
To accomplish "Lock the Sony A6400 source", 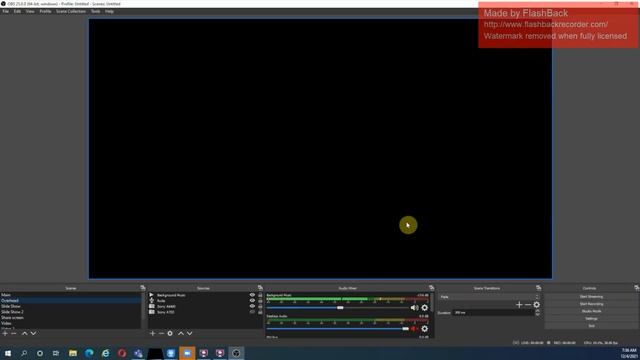I will pyautogui.click(x=260, y=306).
